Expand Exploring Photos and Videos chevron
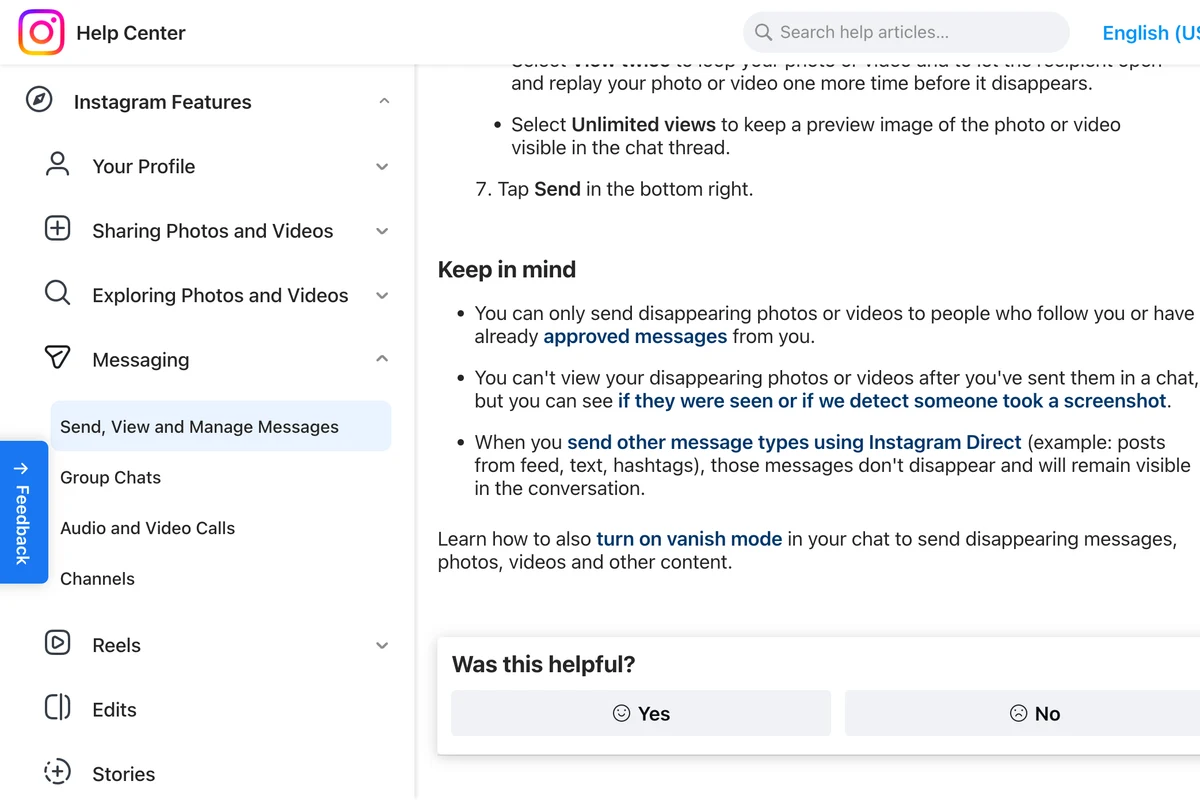This screenshot has width=1200, height=800. point(382,296)
